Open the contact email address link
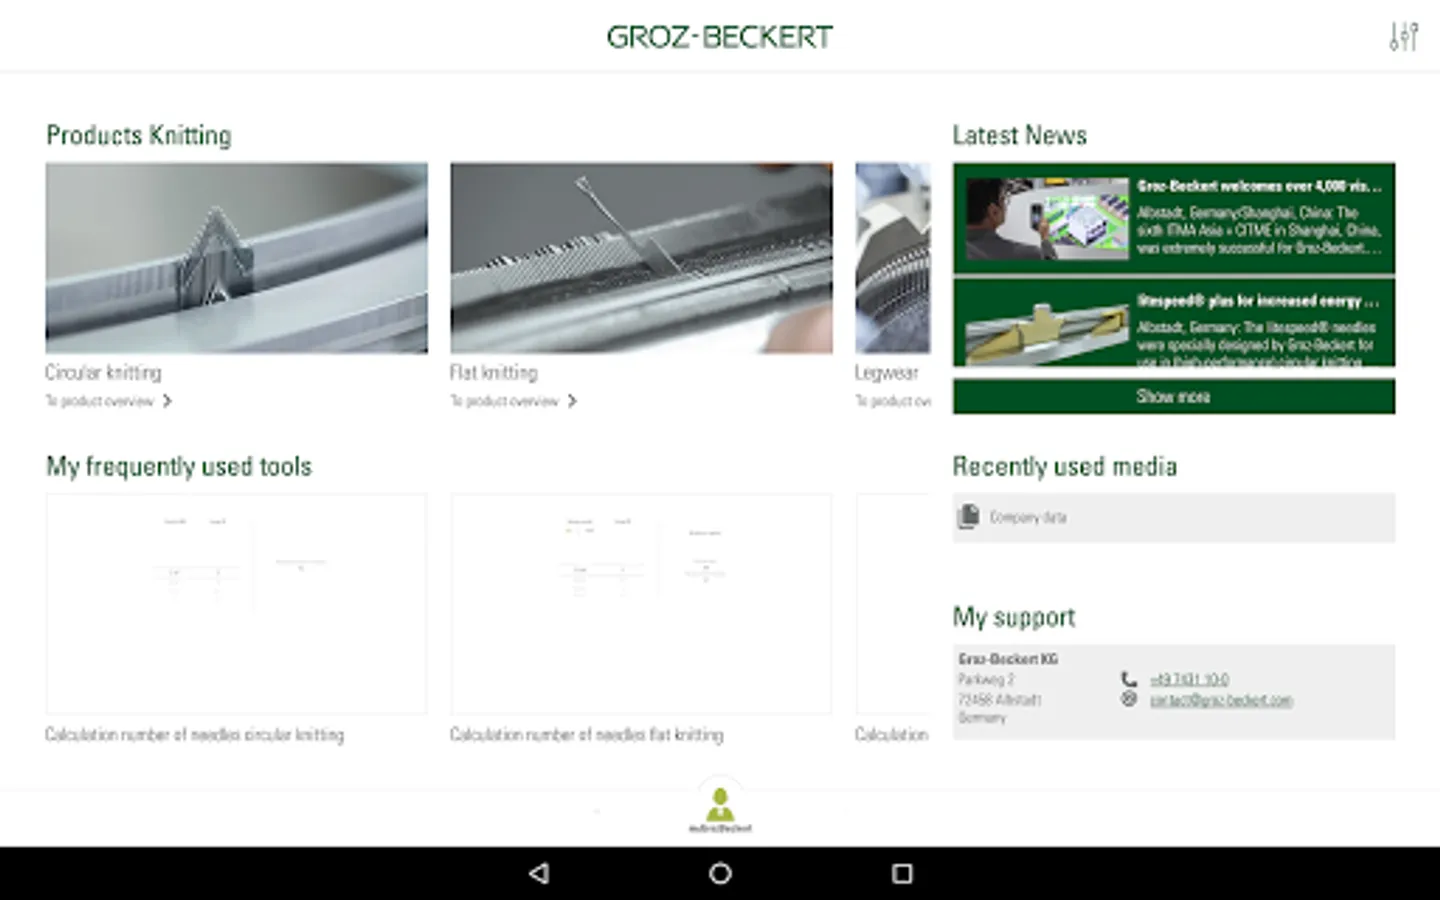 tap(1221, 700)
